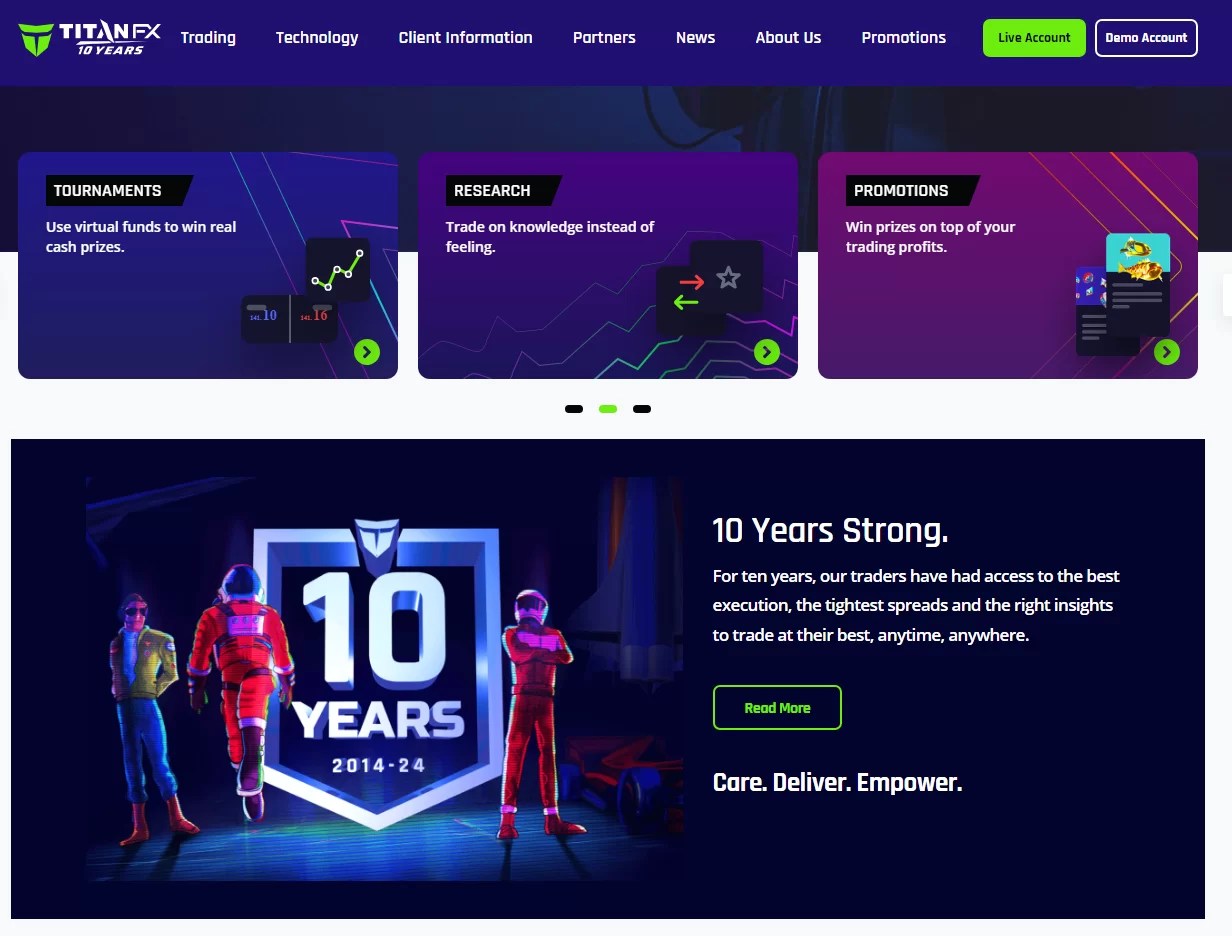Open the Partners menu item
Screen dimensions: 1232x936
(x=604, y=37)
